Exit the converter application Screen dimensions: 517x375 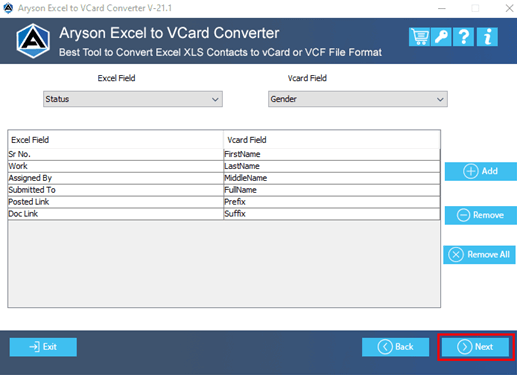click(x=43, y=347)
